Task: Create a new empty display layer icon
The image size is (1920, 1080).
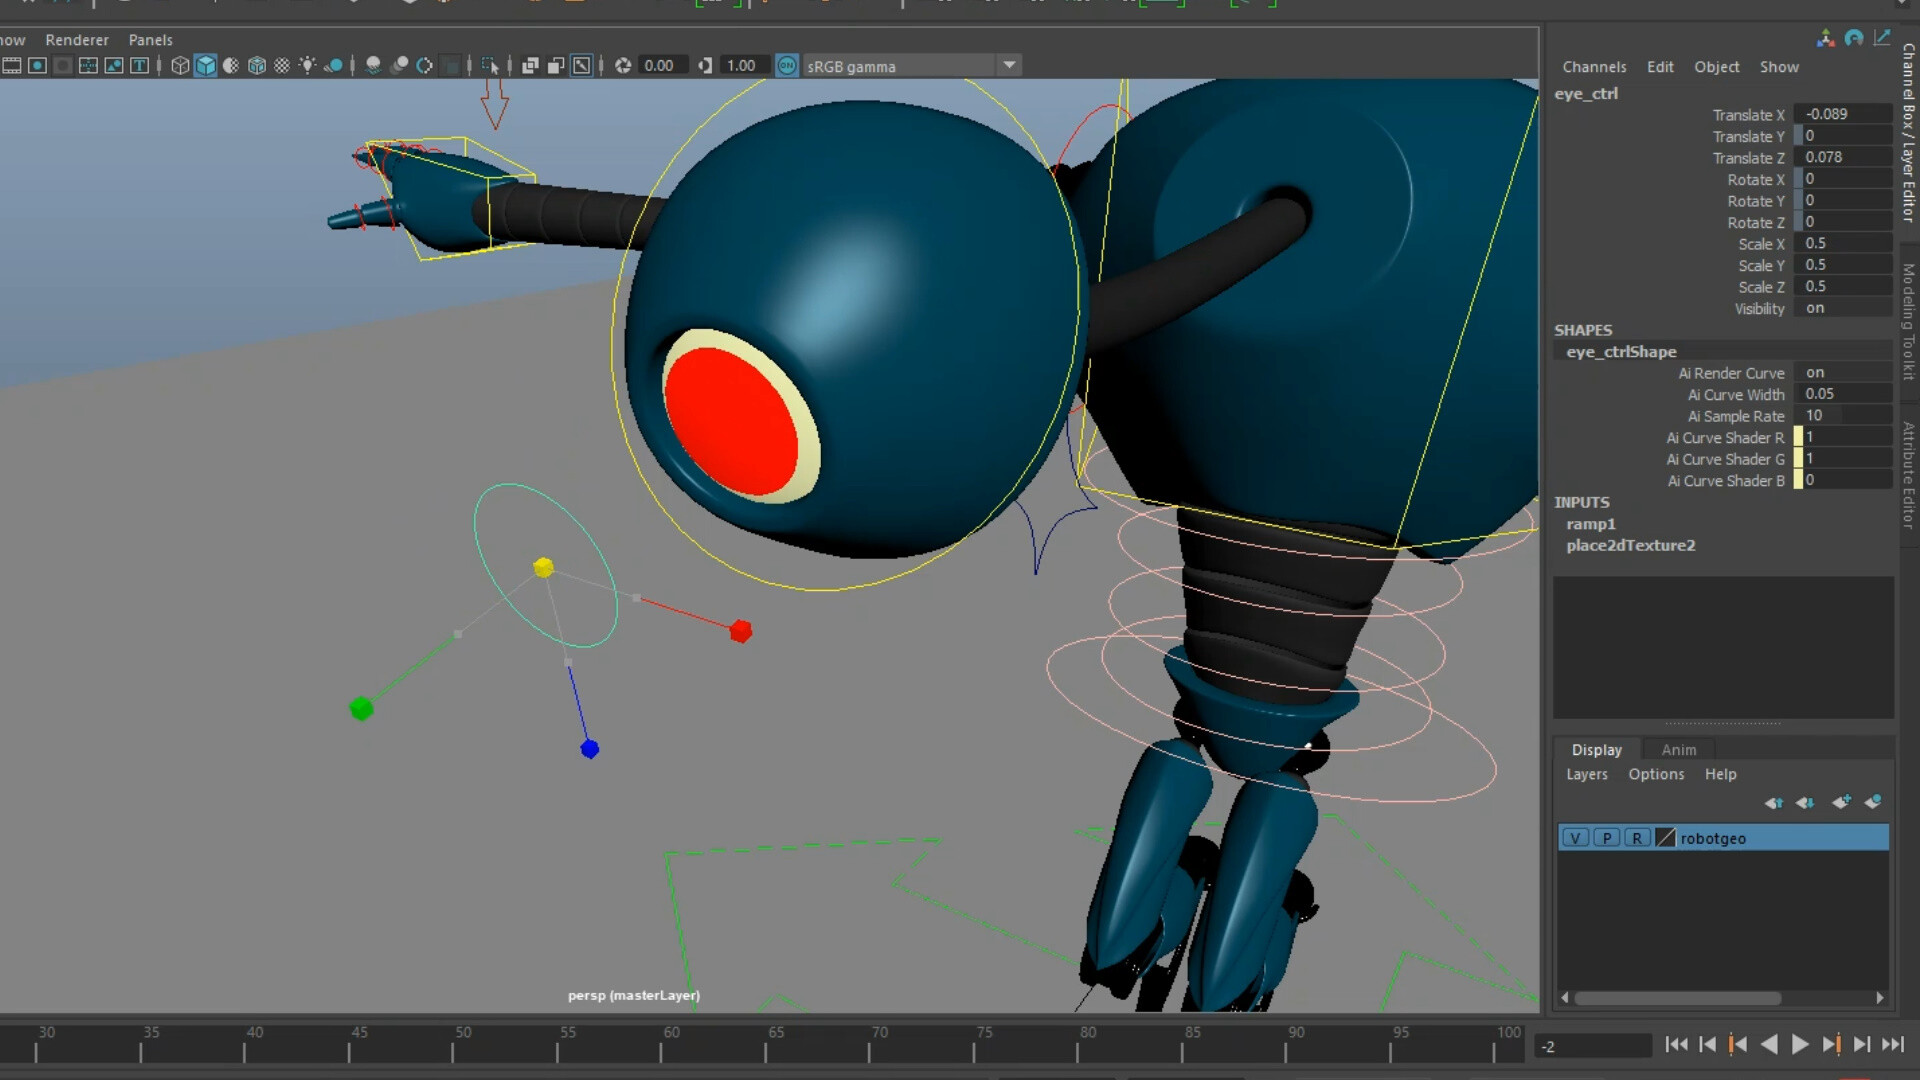Action: point(1841,802)
